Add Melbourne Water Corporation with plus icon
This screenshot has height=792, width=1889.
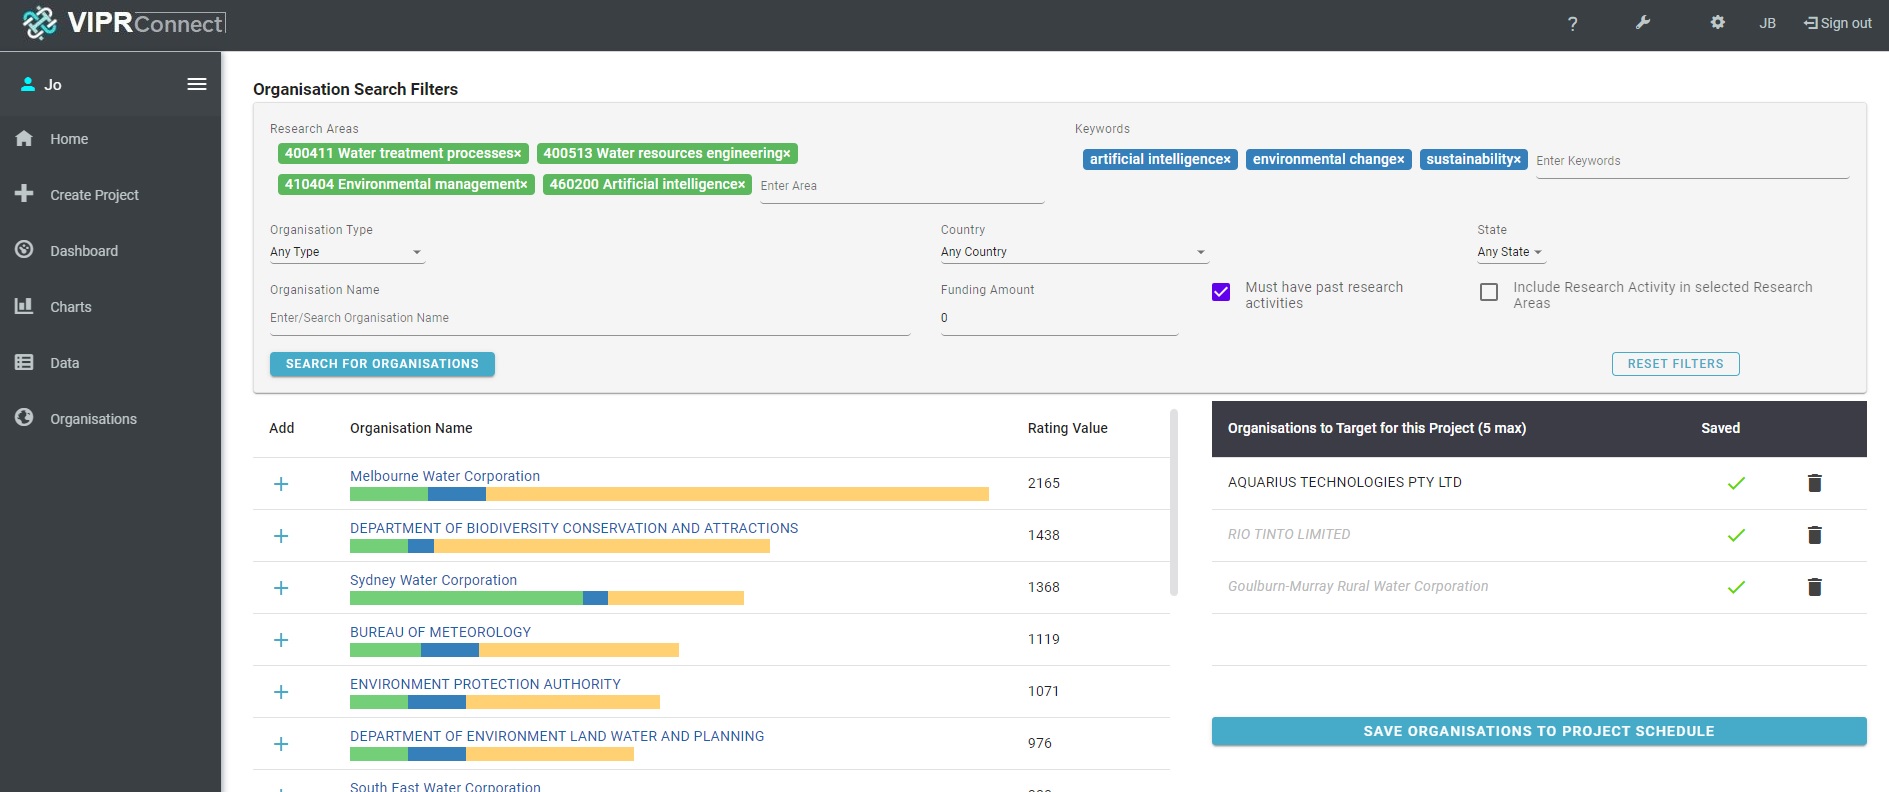281,484
